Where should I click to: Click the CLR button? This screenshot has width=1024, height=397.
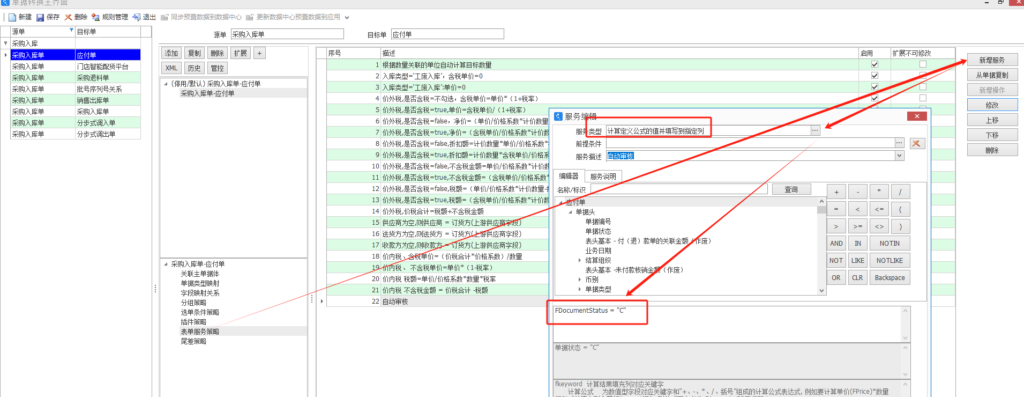pyautogui.click(x=857, y=277)
